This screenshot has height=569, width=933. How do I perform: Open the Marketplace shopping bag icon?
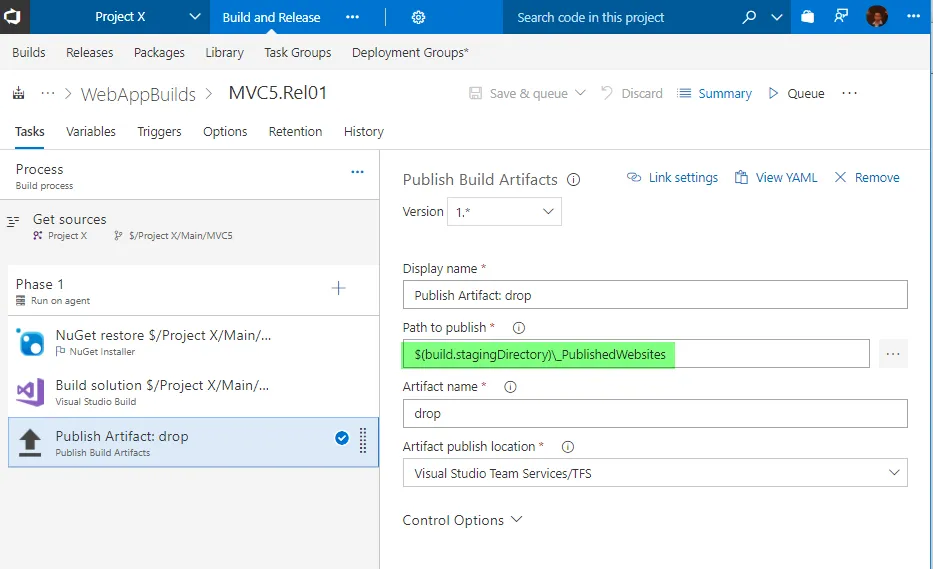pyautogui.click(x=807, y=17)
